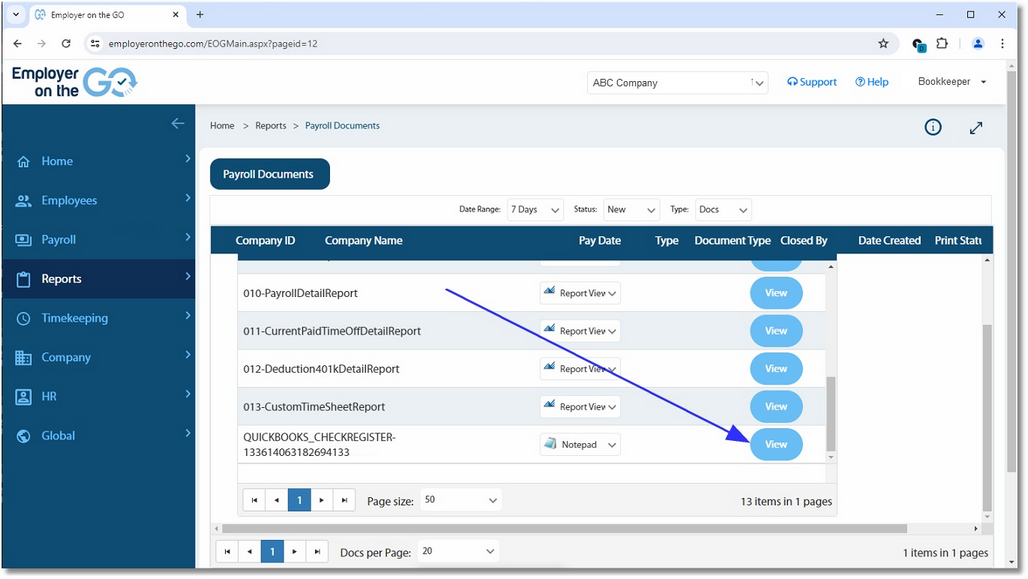Expand the page to fullscreen with diagonal arrows

coord(975,128)
